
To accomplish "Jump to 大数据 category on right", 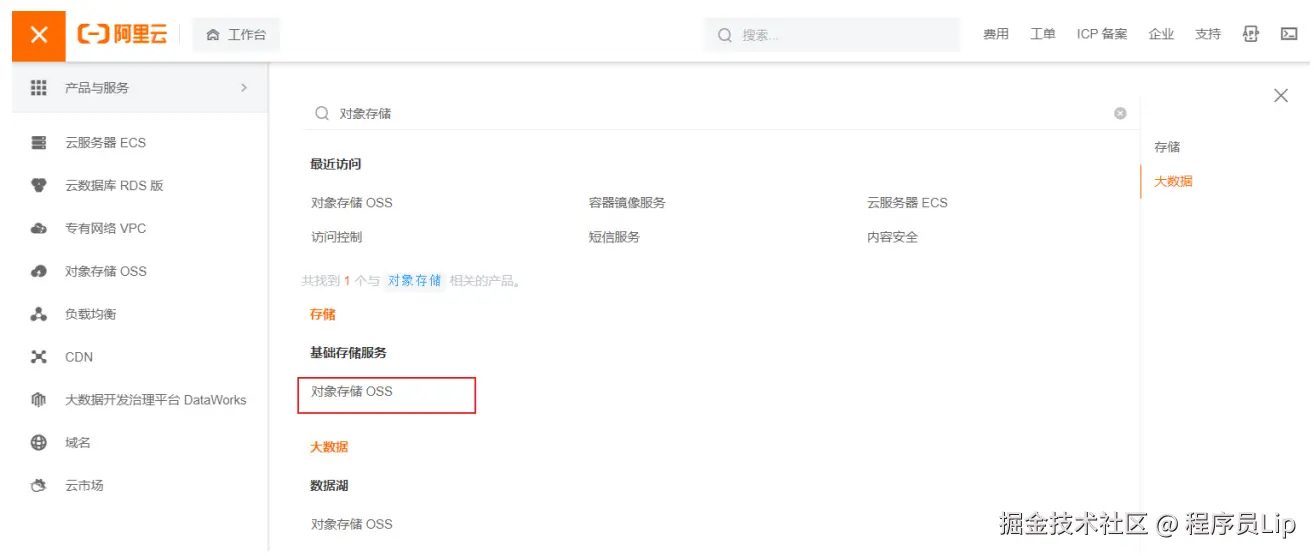I will point(1173,182).
